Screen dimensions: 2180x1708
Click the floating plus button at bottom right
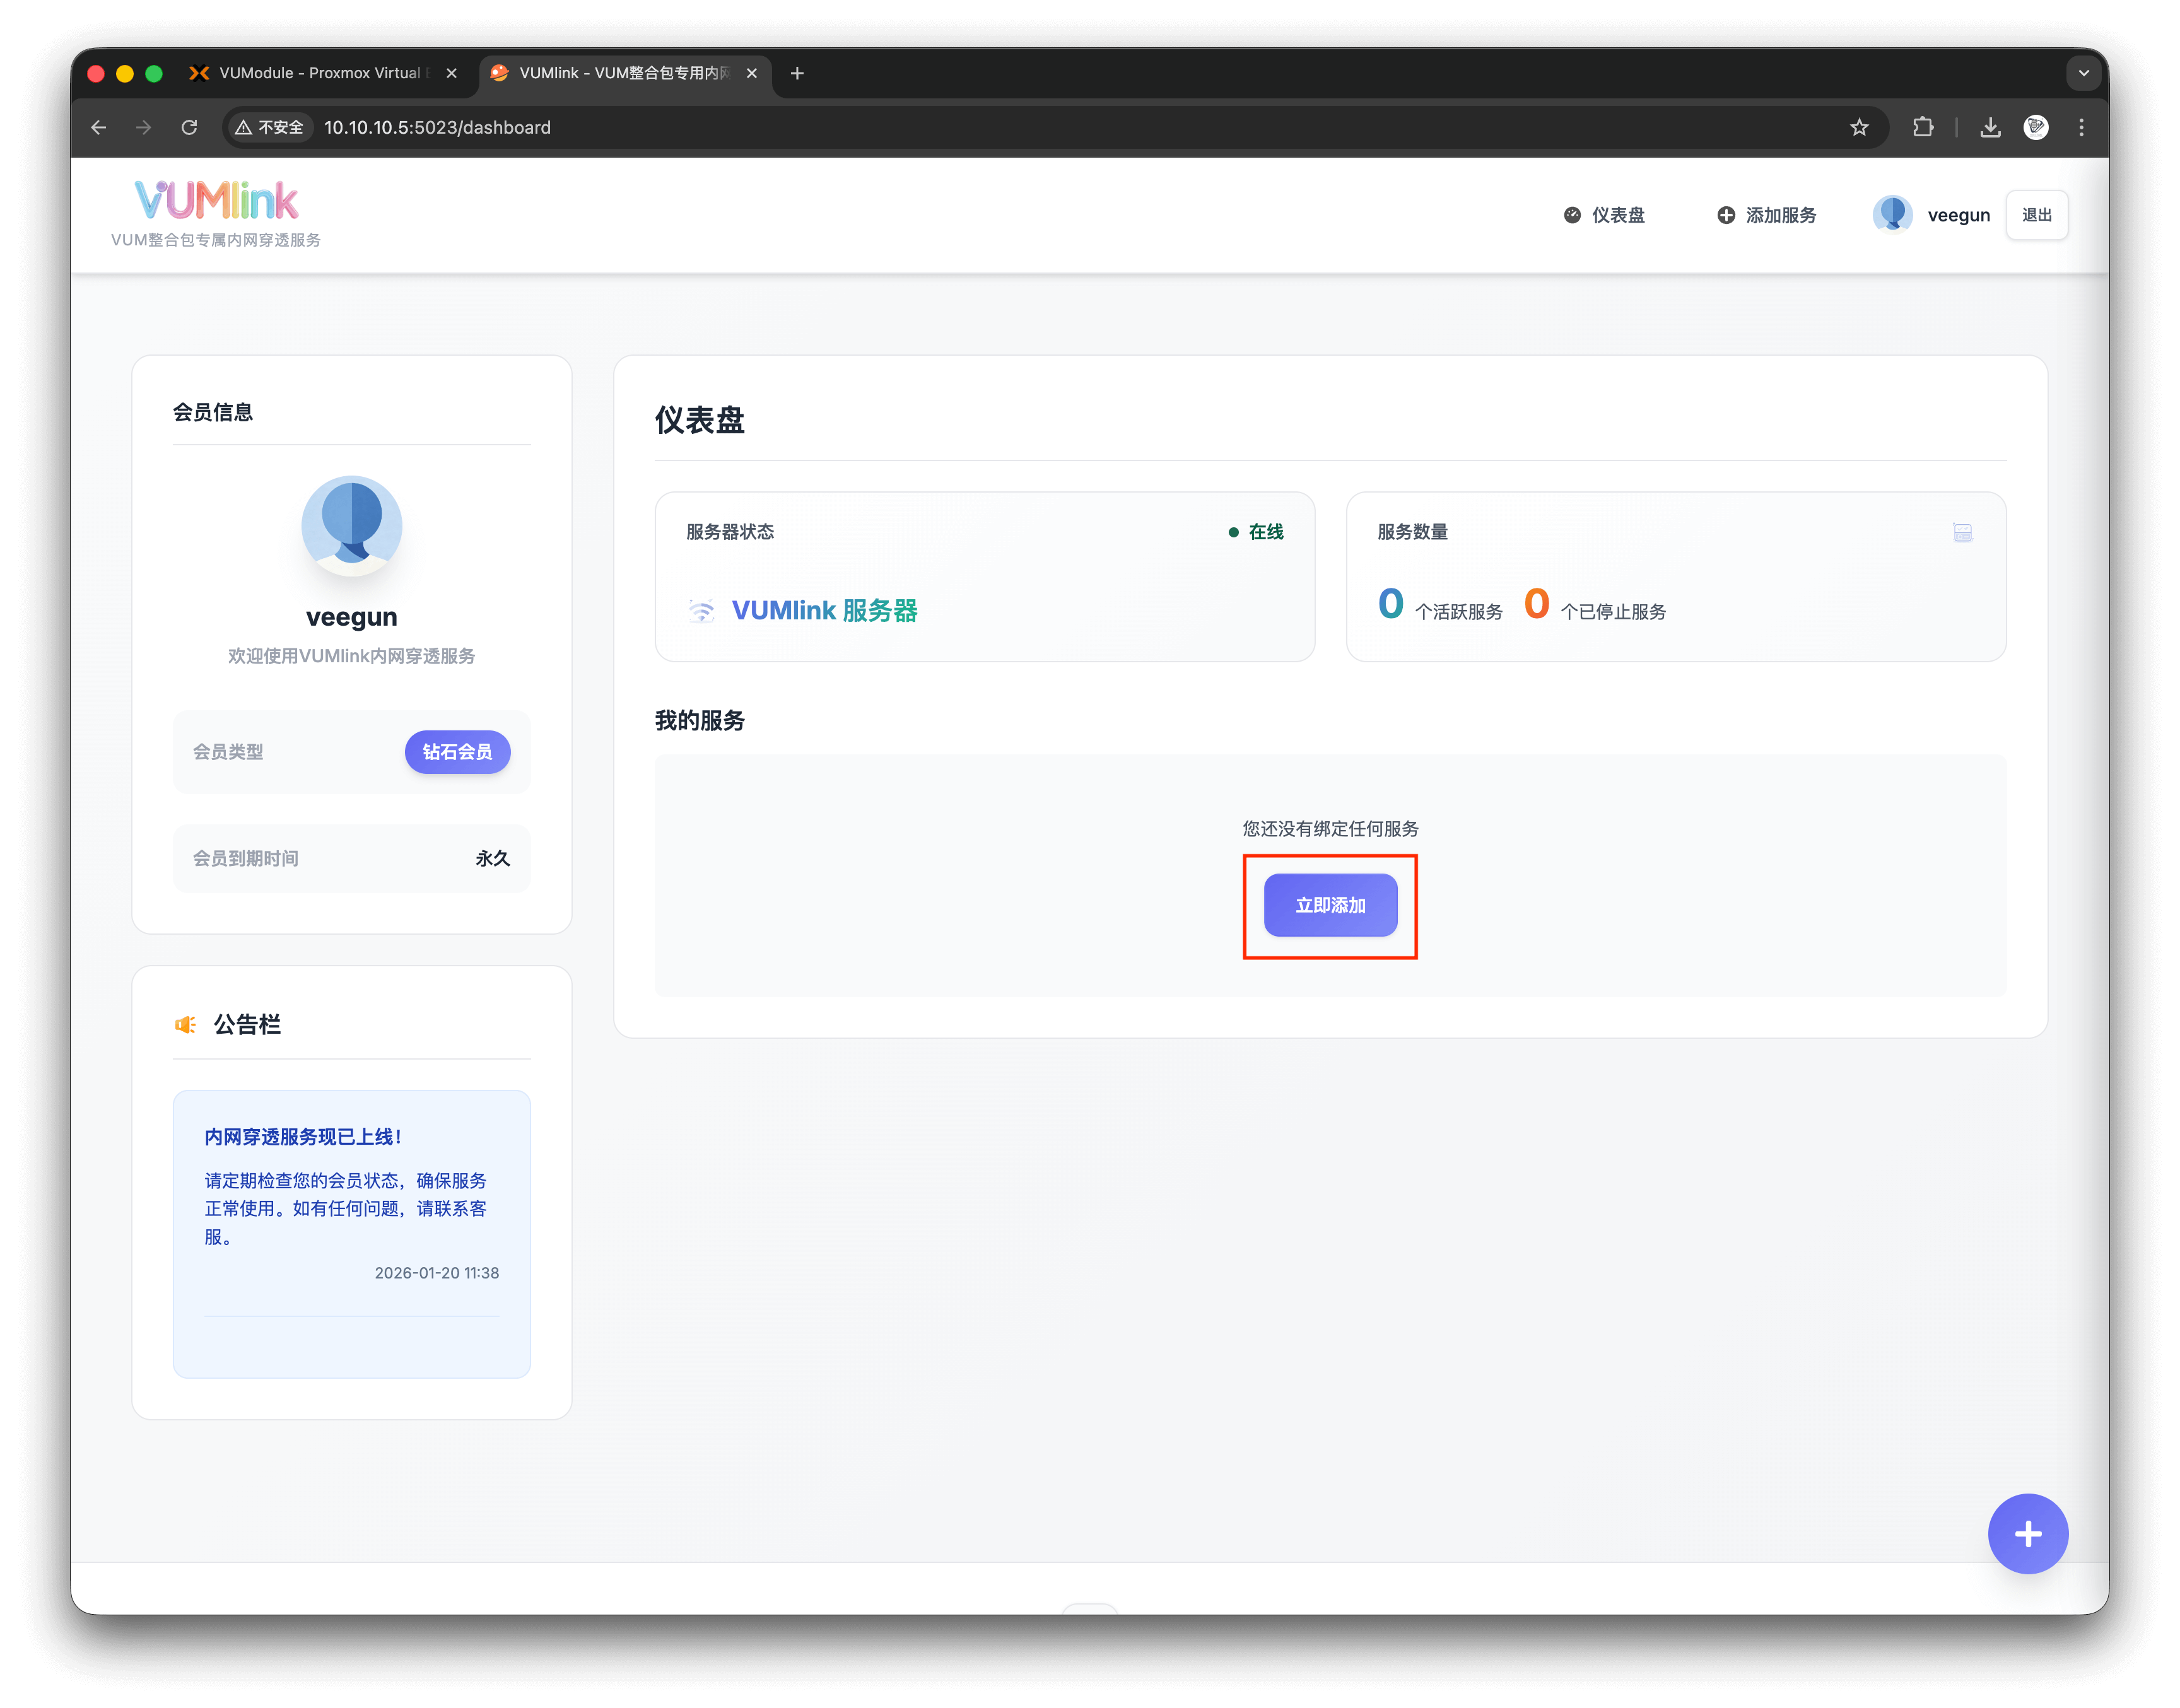pyautogui.click(x=2027, y=1533)
